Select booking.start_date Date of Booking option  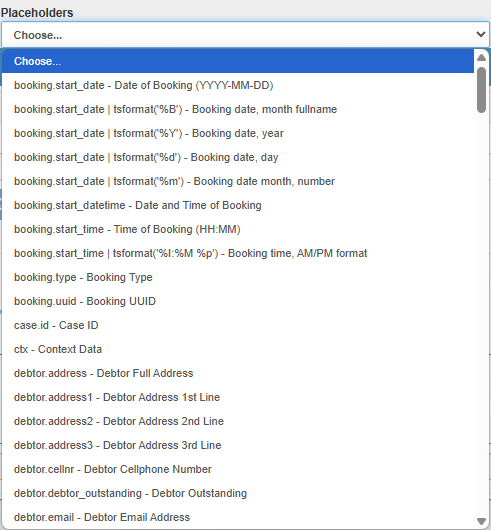click(238, 85)
